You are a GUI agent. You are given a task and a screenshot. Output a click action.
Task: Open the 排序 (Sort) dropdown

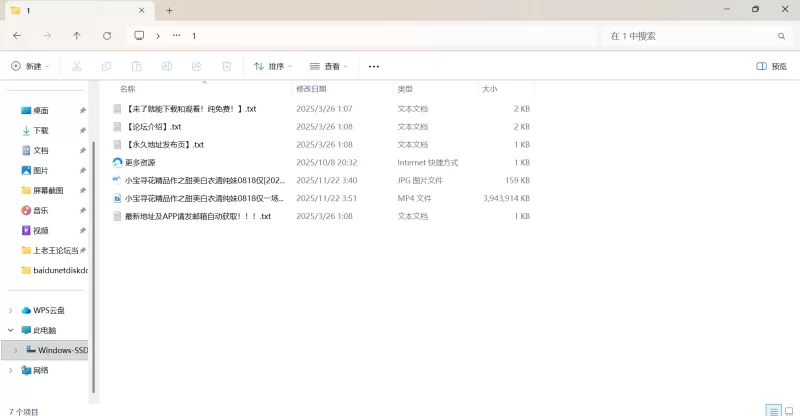click(273, 66)
